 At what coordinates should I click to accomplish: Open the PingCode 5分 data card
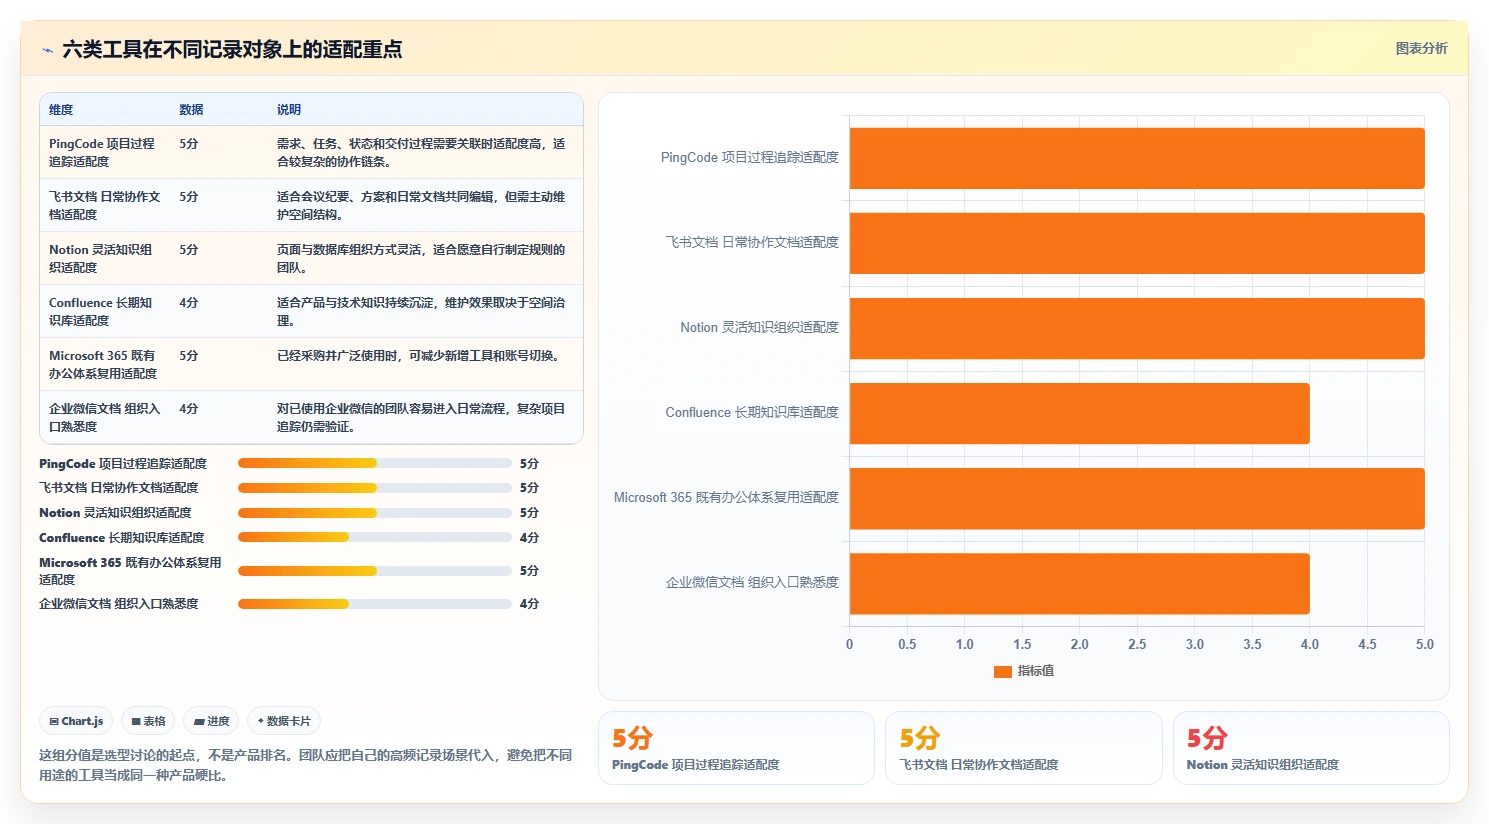pos(736,748)
